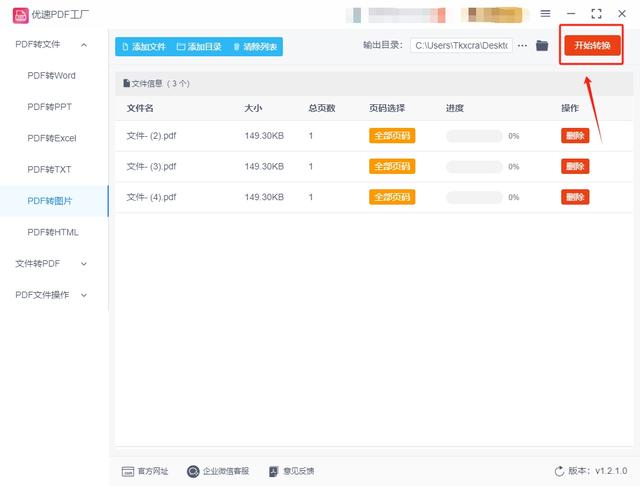Screen dimensions: 640x486
Task: Maximize the window with the fullscreen icon
Action: 596,14
